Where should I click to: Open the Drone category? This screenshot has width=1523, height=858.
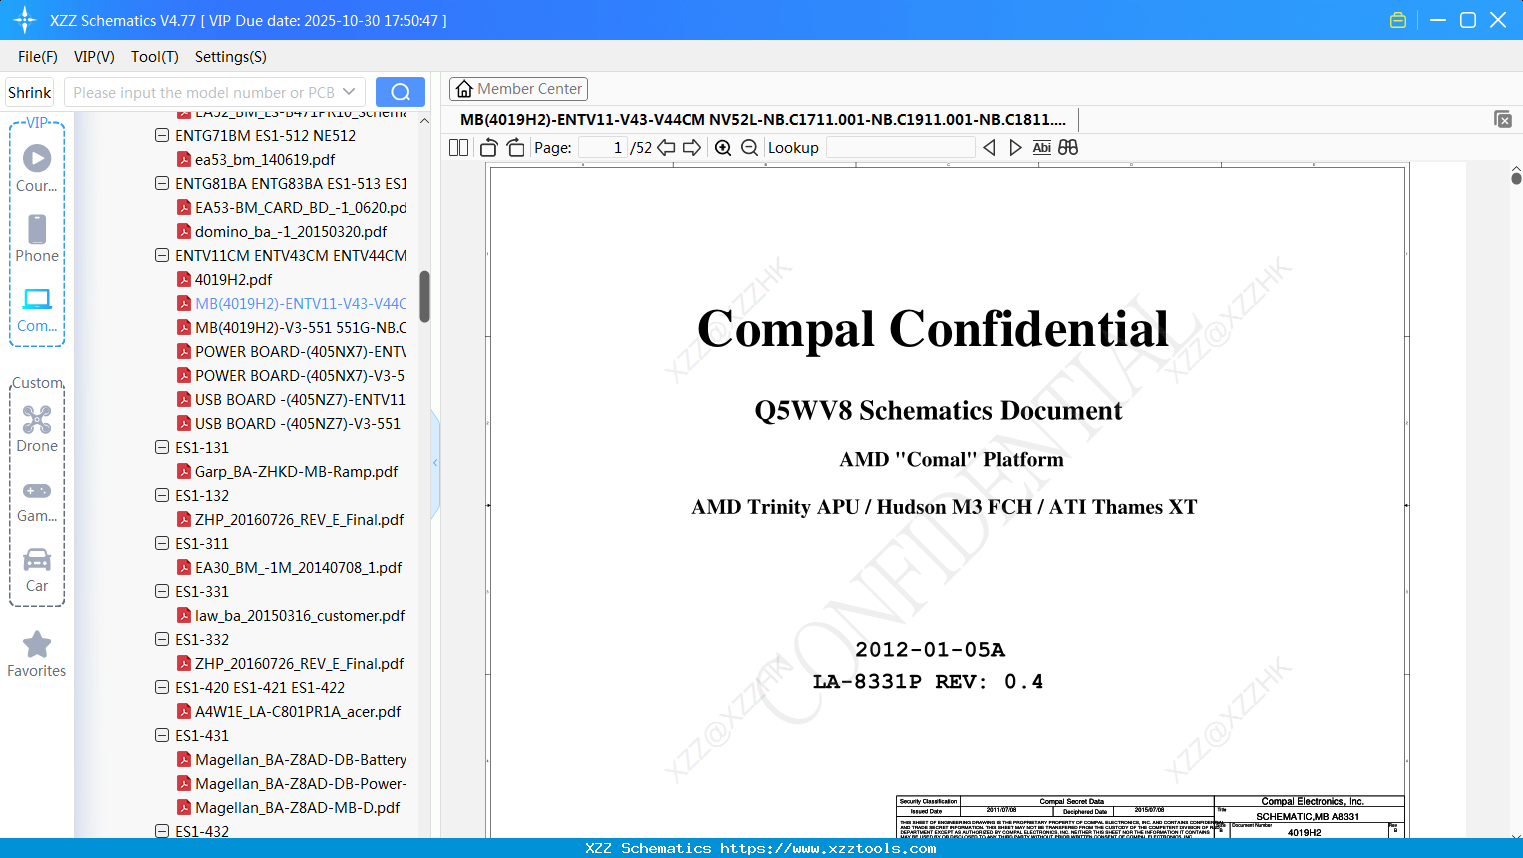tap(37, 428)
